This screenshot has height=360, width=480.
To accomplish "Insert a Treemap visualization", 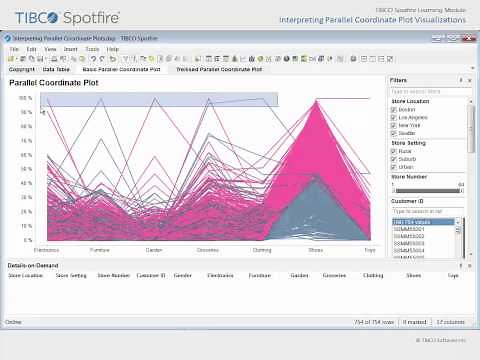I will point(295,59).
